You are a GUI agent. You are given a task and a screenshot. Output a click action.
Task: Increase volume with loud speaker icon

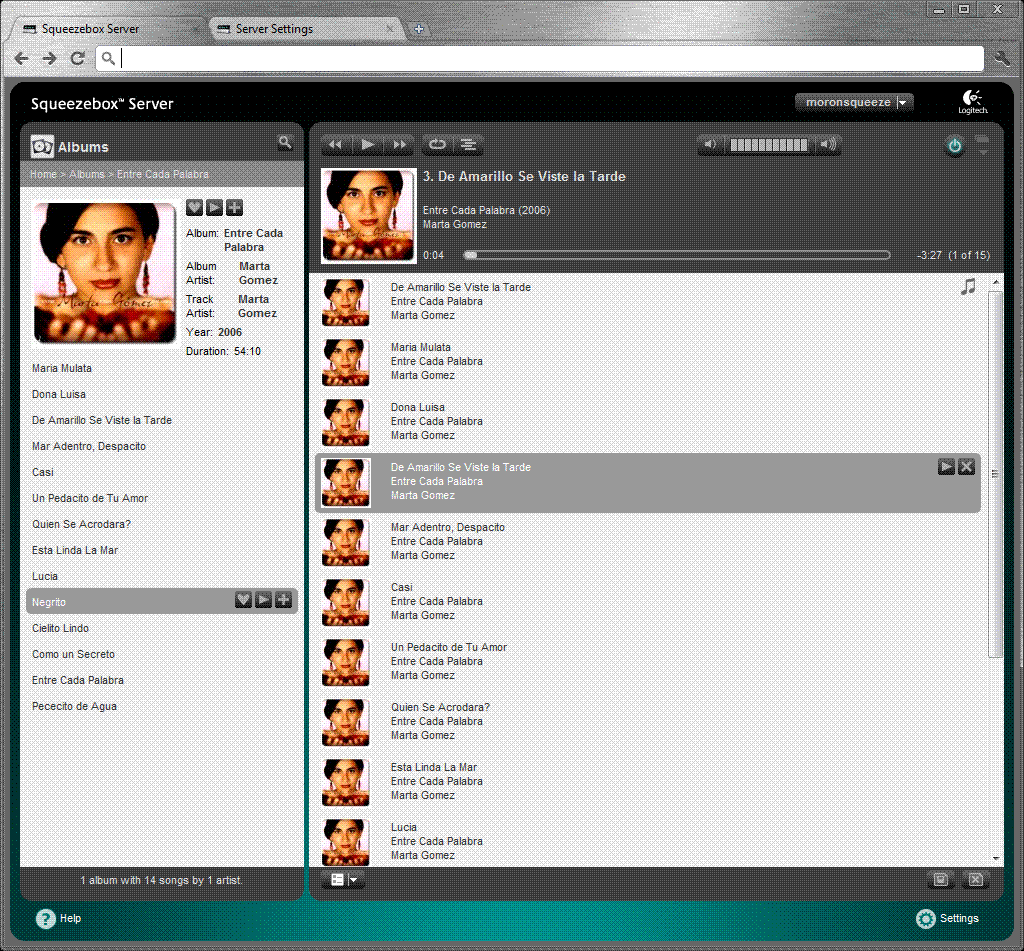click(x=828, y=145)
